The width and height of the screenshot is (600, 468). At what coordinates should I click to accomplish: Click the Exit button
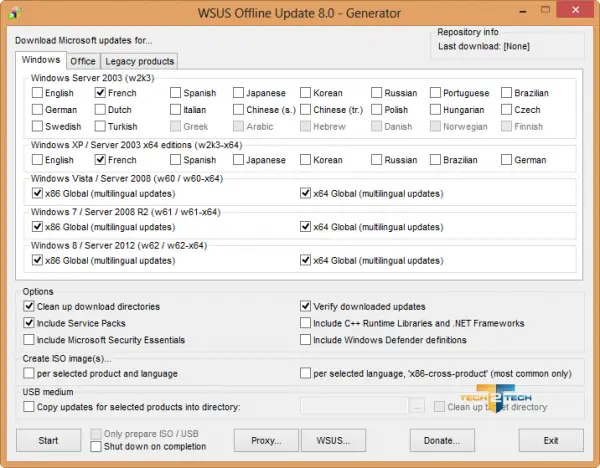pyautogui.click(x=551, y=440)
